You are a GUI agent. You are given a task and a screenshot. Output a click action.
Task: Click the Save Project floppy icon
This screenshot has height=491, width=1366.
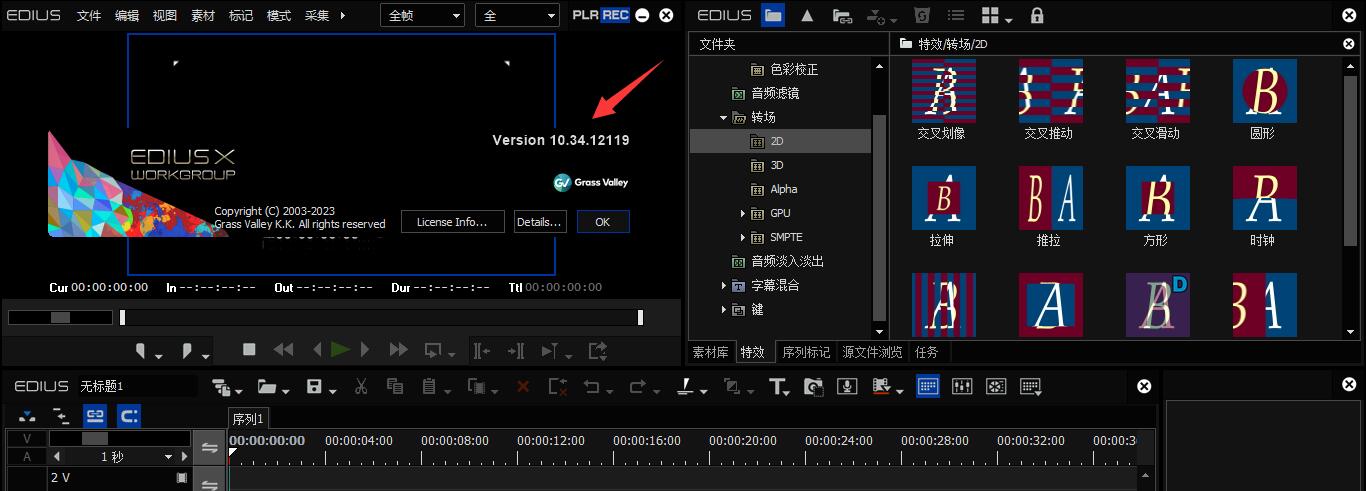tap(314, 387)
